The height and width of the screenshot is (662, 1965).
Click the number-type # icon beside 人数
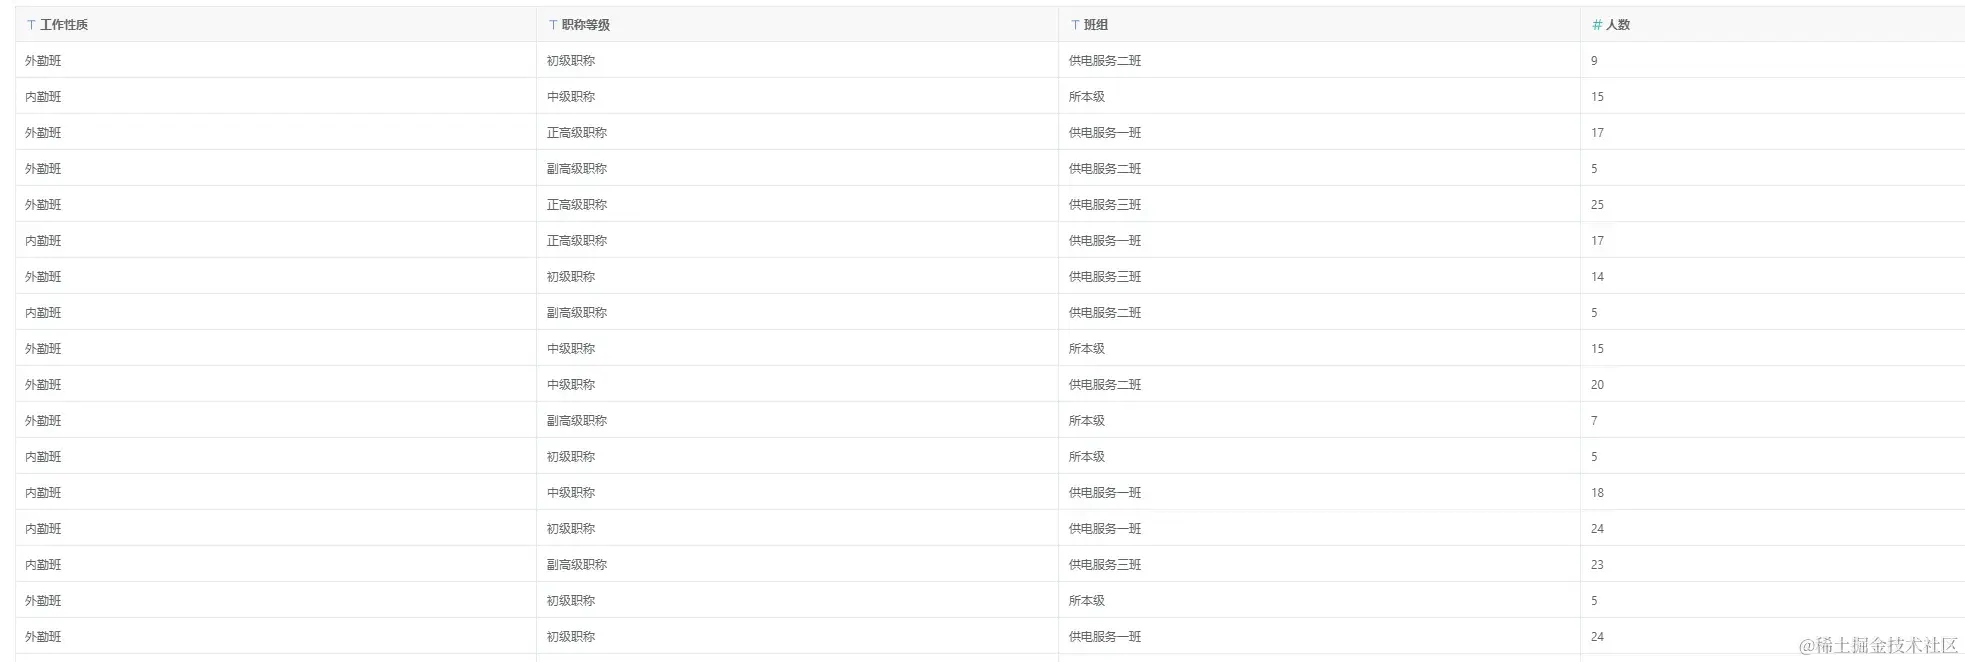[x=1597, y=25]
